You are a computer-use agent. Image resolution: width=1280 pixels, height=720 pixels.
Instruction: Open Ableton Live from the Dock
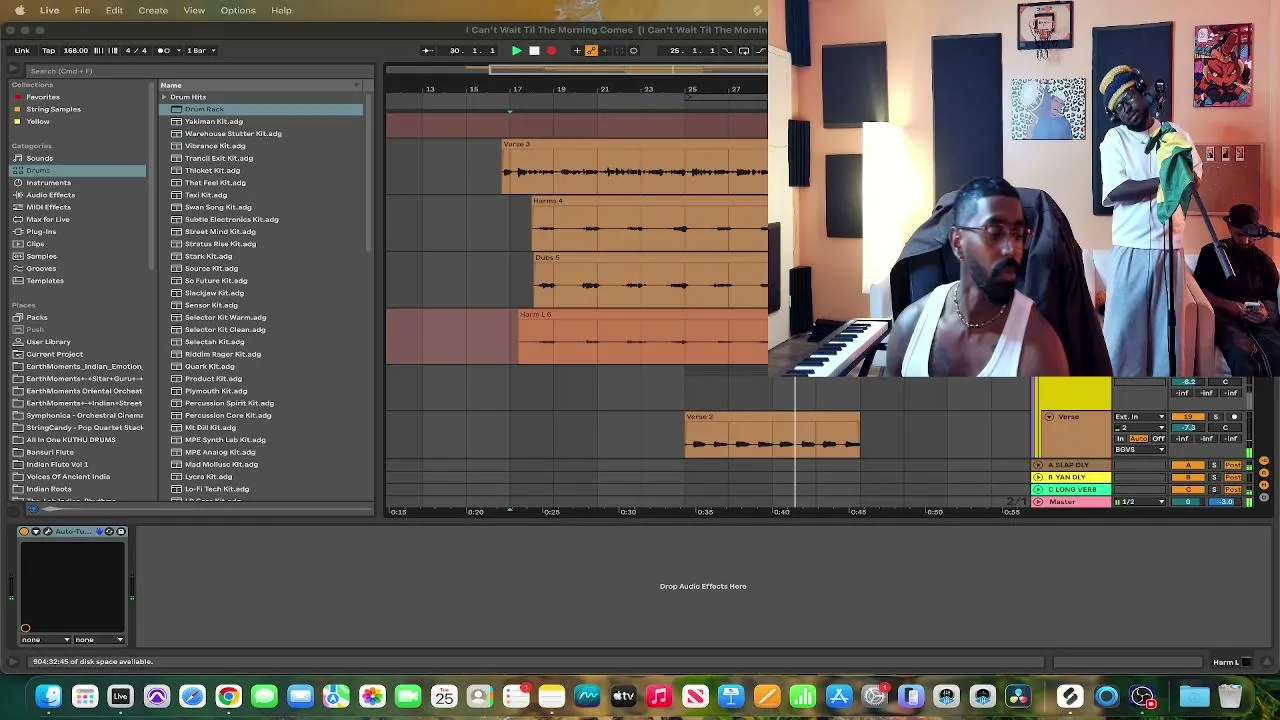[x=120, y=696]
